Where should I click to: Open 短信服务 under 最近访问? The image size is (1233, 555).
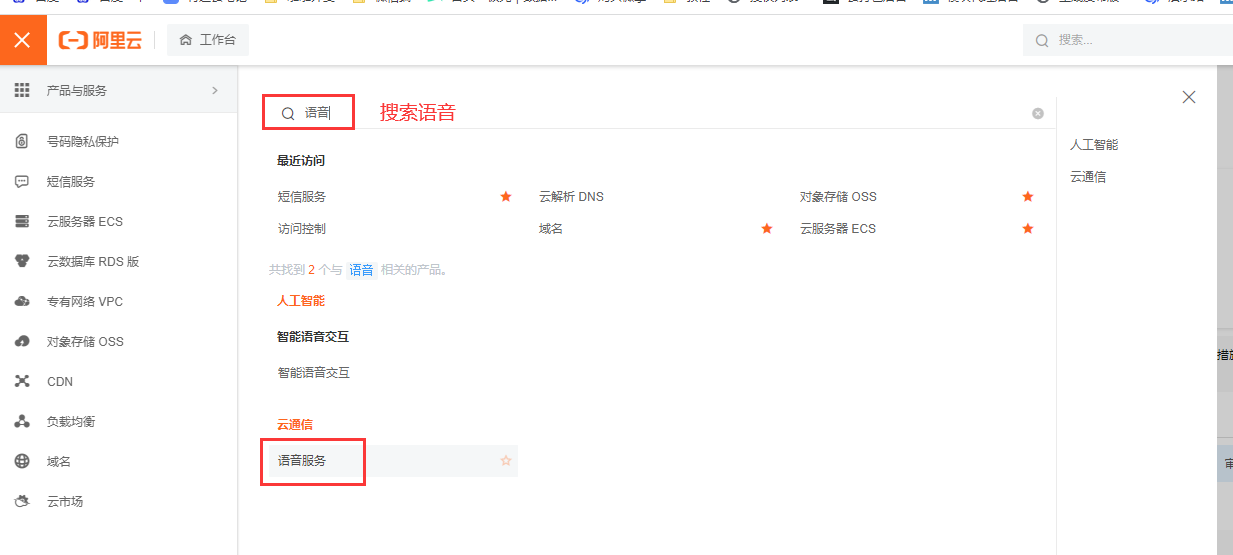coord(302,197)
